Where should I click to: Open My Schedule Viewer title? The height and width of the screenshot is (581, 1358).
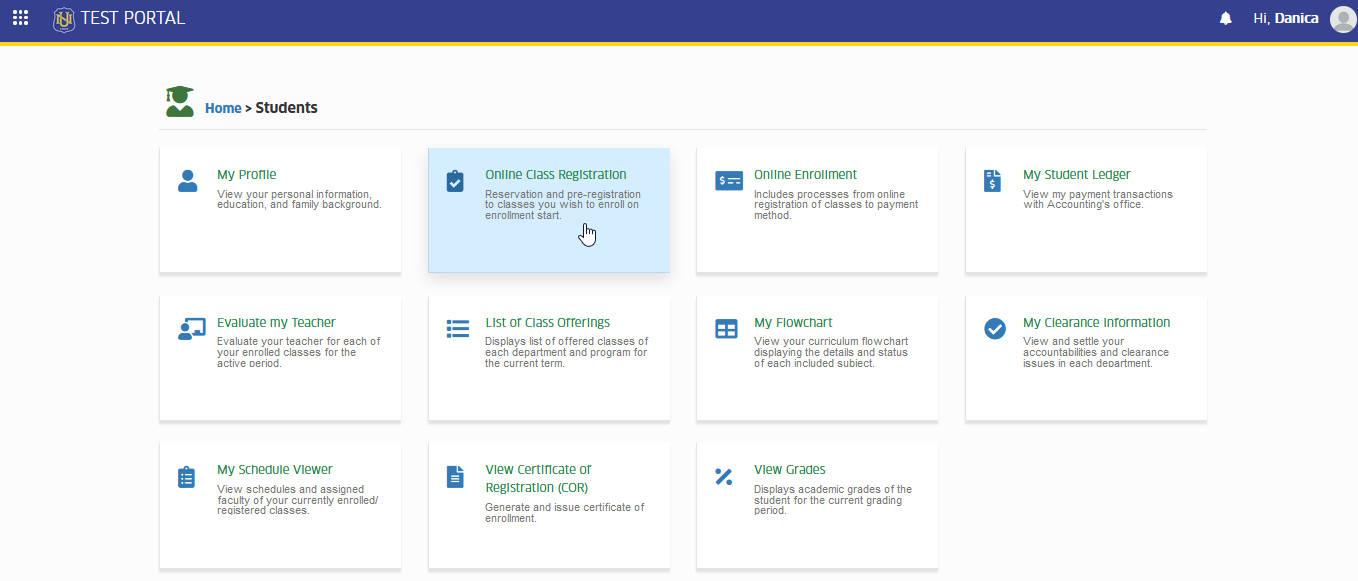275,470
